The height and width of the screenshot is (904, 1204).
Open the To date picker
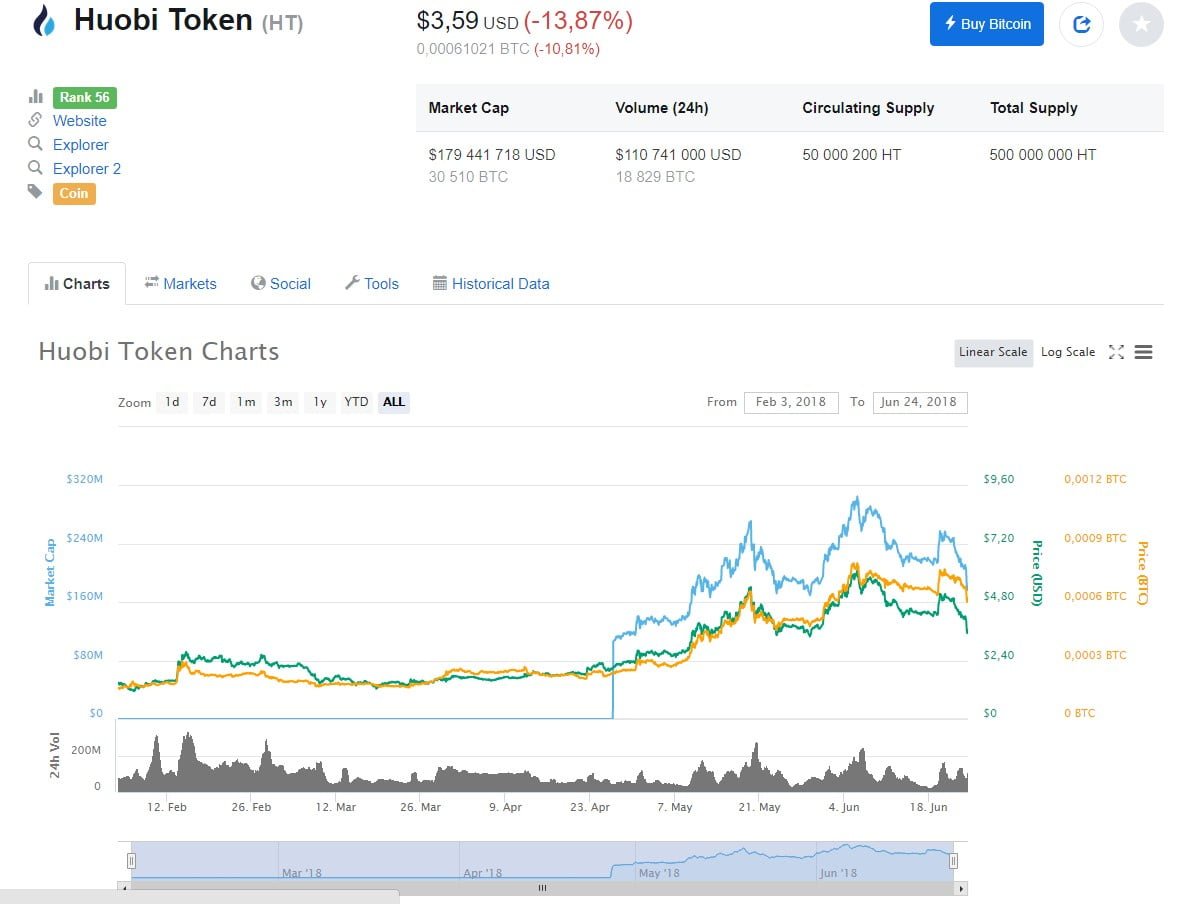click(x=920, y=402)
